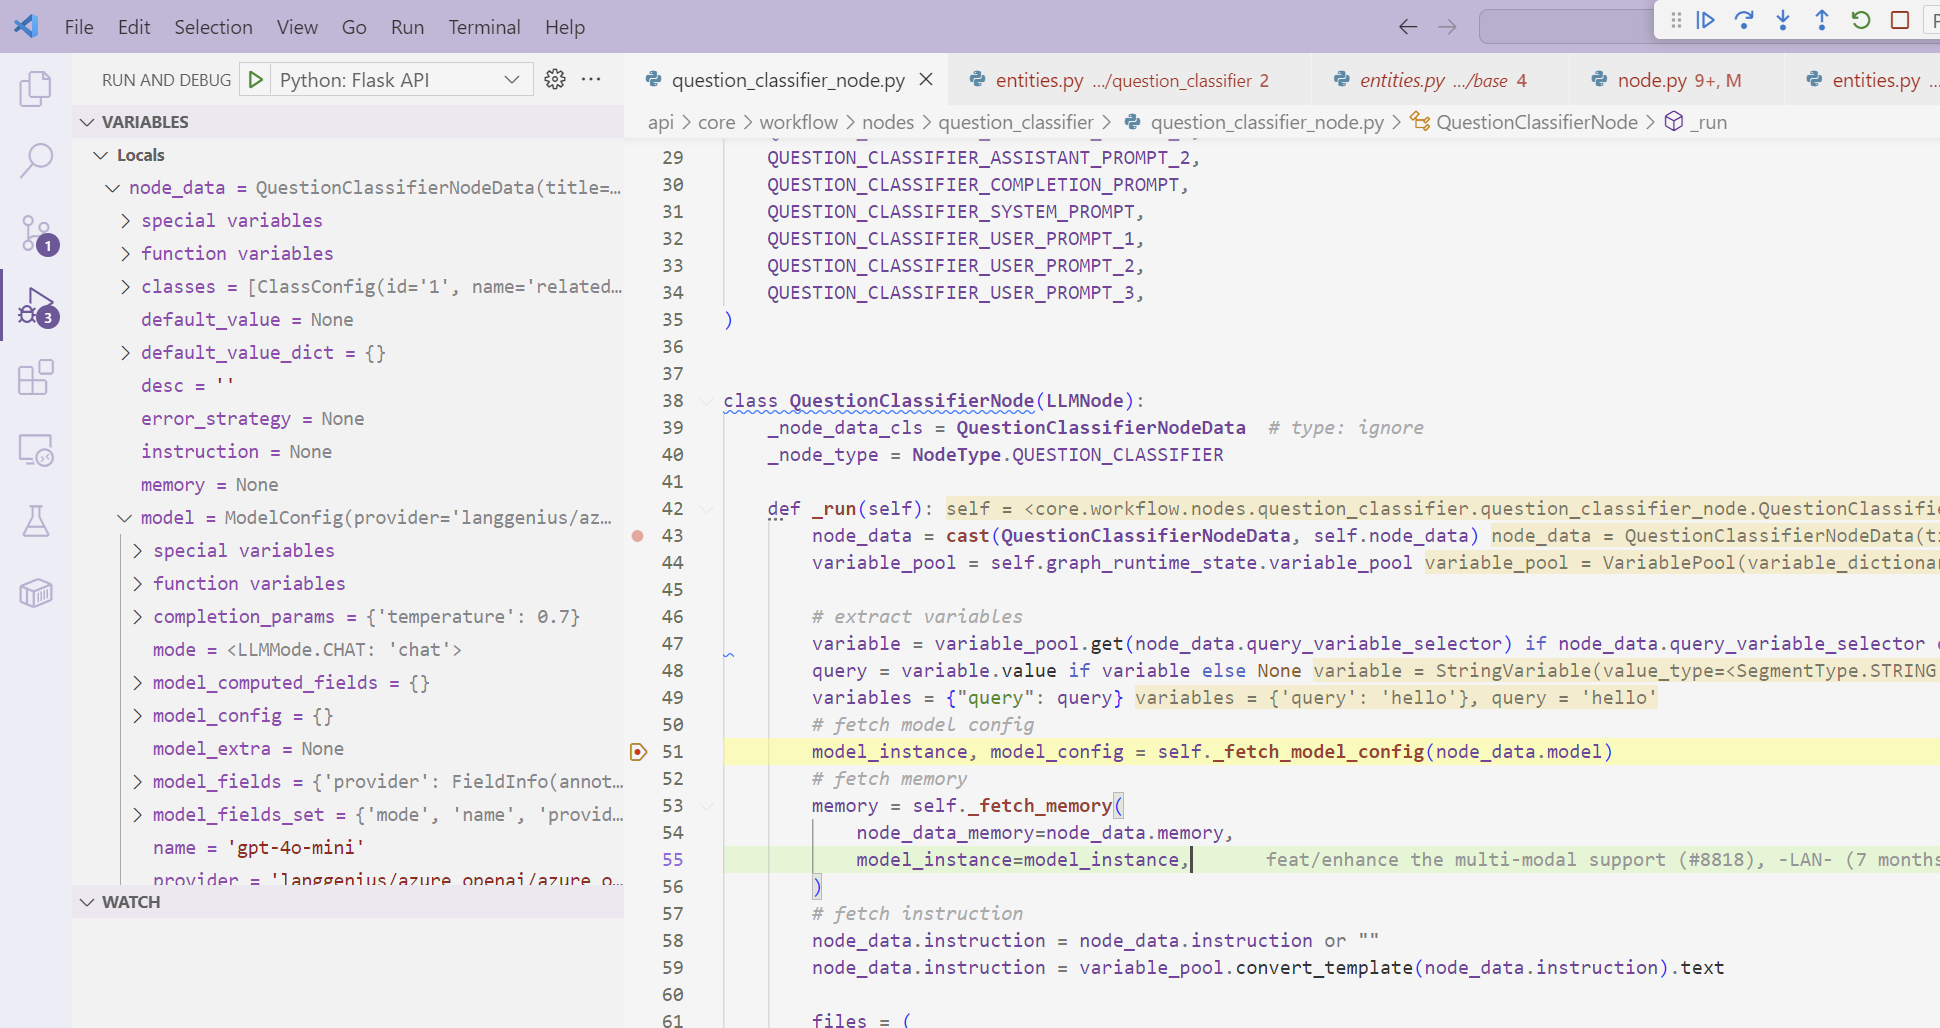Image resolution: width=1940 pixels, height=1028 pixels.
Task: Open the Help menu
Action: [565, 27]
